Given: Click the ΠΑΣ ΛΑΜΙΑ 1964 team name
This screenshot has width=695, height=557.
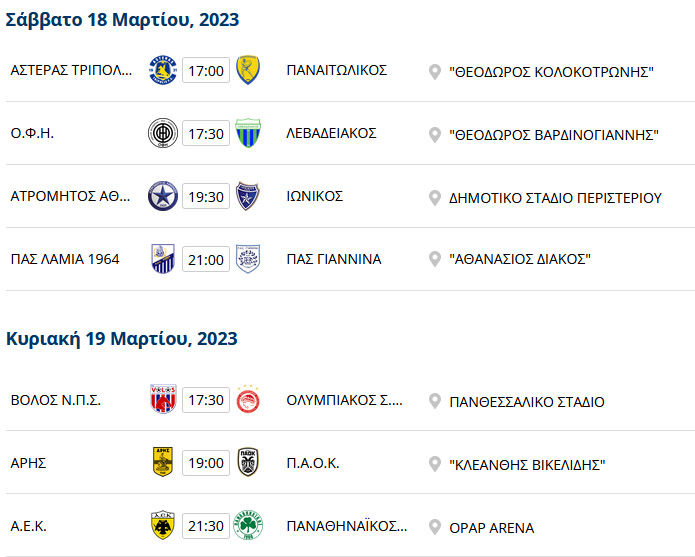Looking at the screenshot, I should [x=65, y=259].
